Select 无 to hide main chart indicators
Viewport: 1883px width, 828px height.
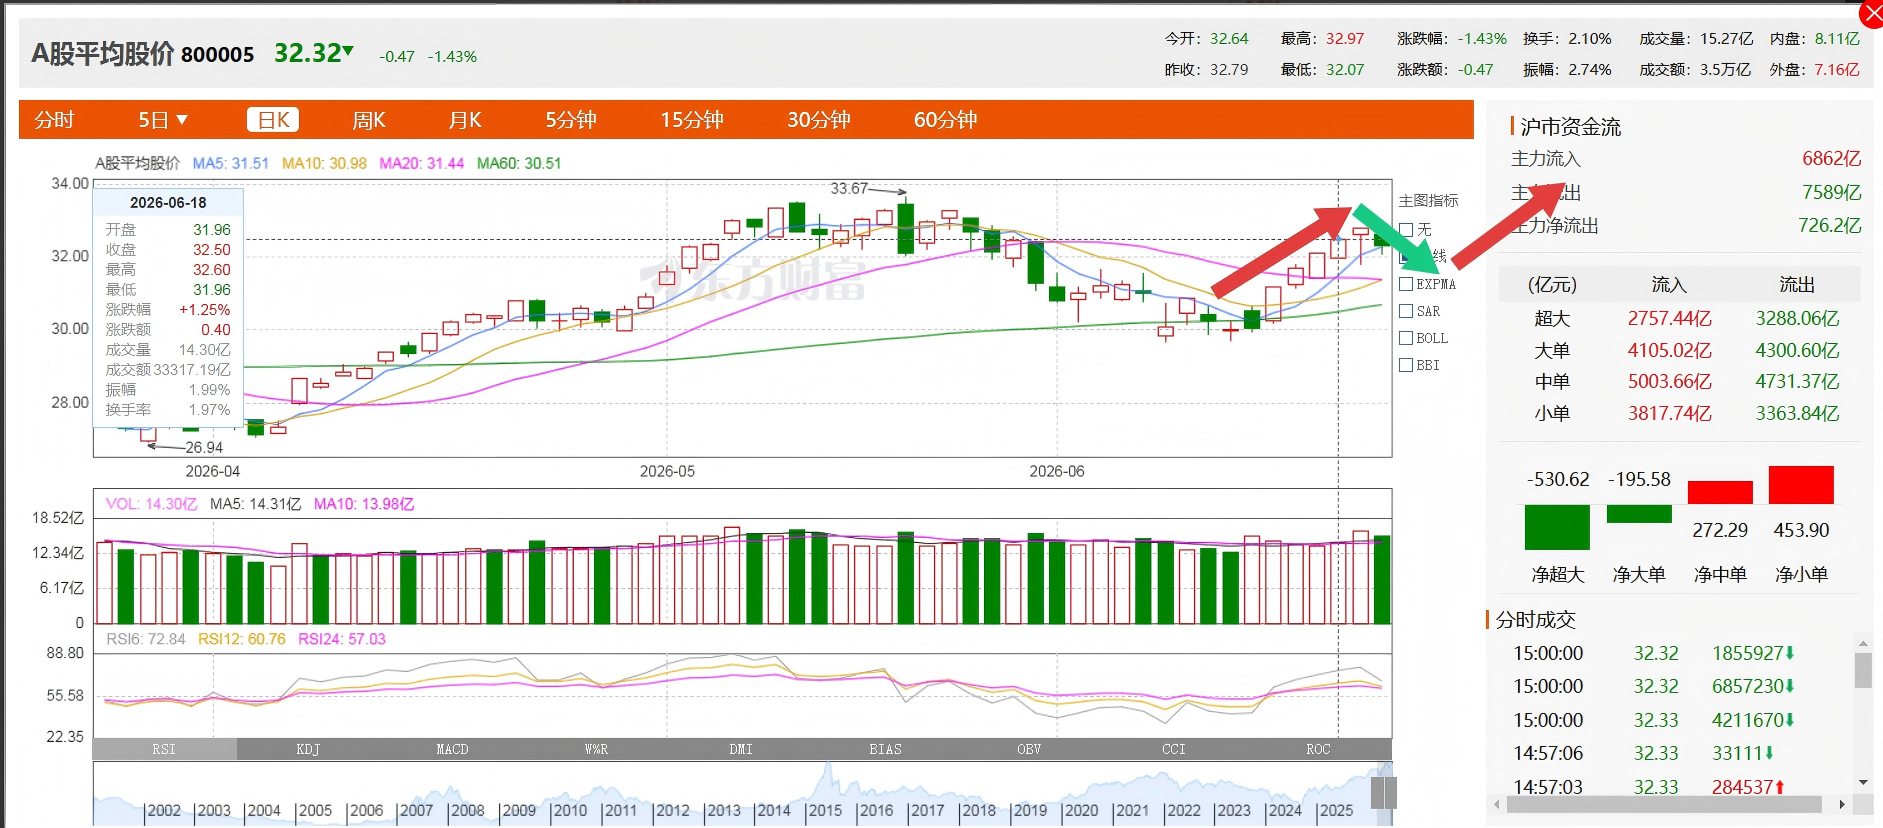1406,230
